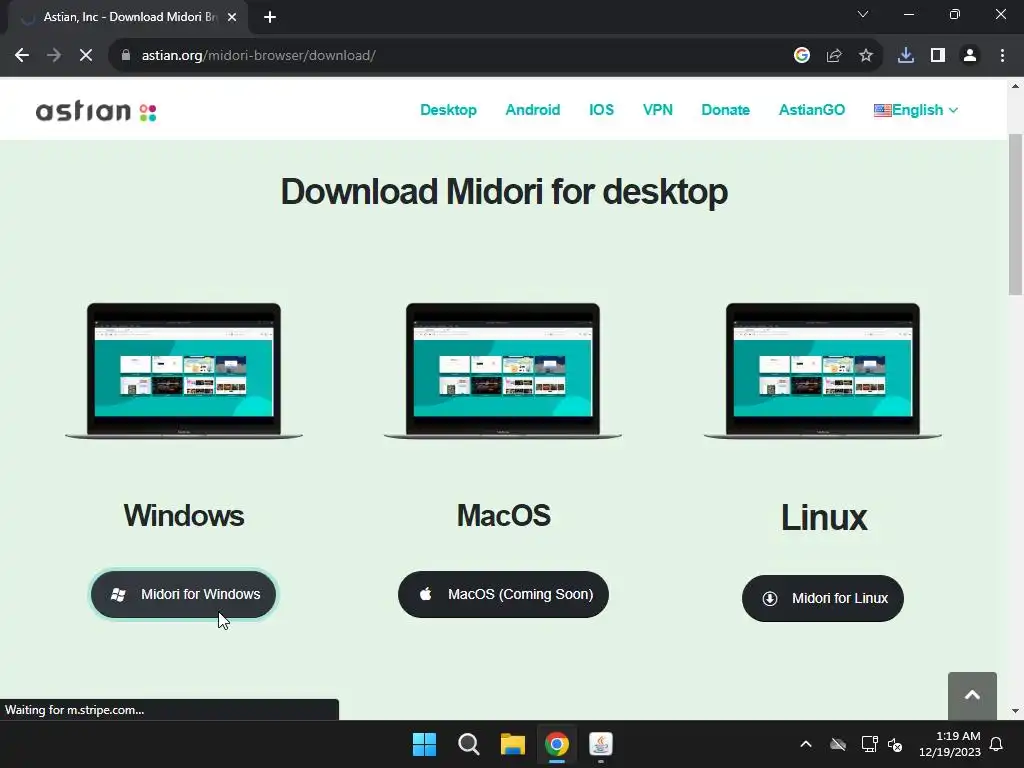Image resolution: width=1024 pixels, height=768 pixels.
Task: Open the Android nav item
Action: 533,110
